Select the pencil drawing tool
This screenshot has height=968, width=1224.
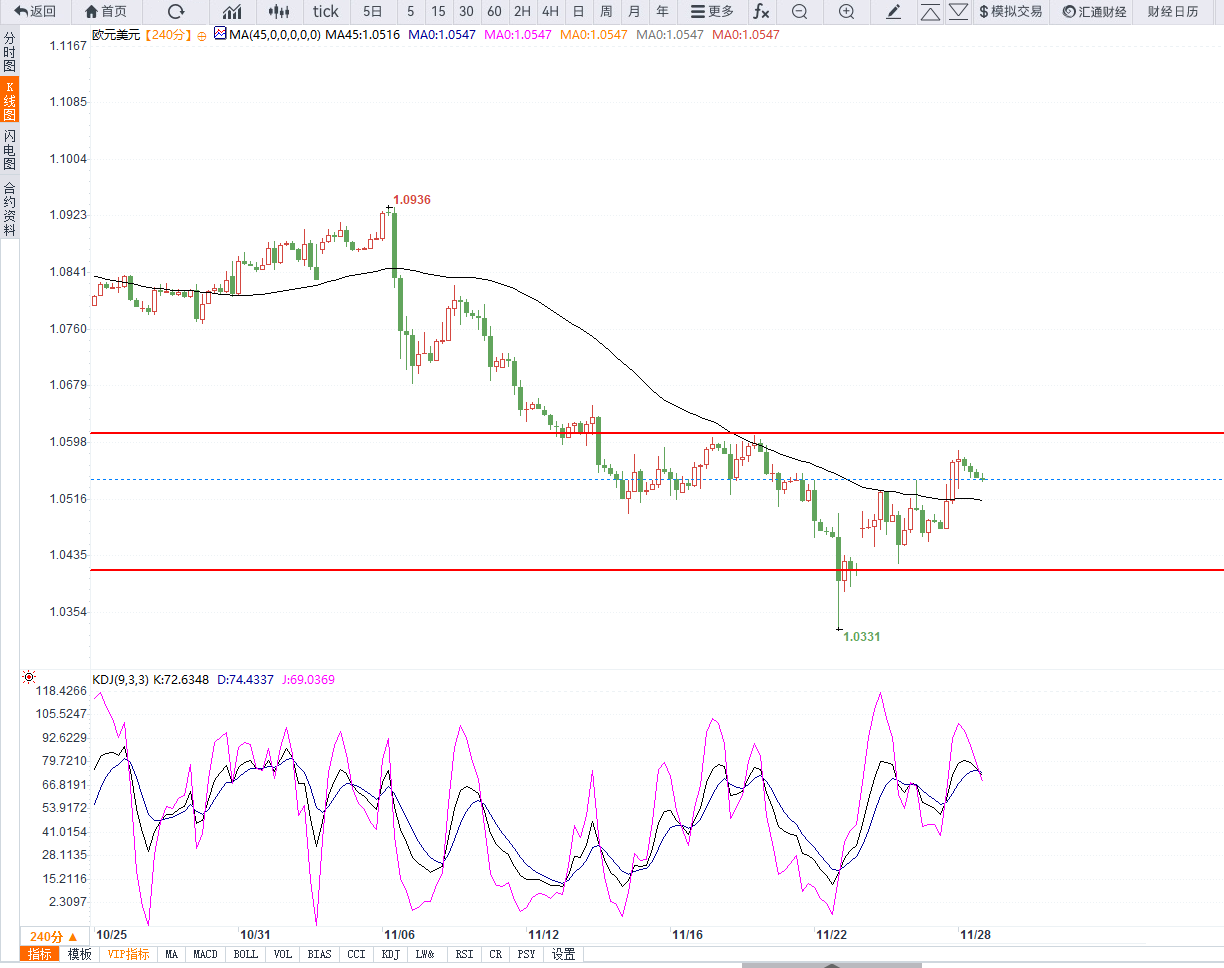pos(894,12)
